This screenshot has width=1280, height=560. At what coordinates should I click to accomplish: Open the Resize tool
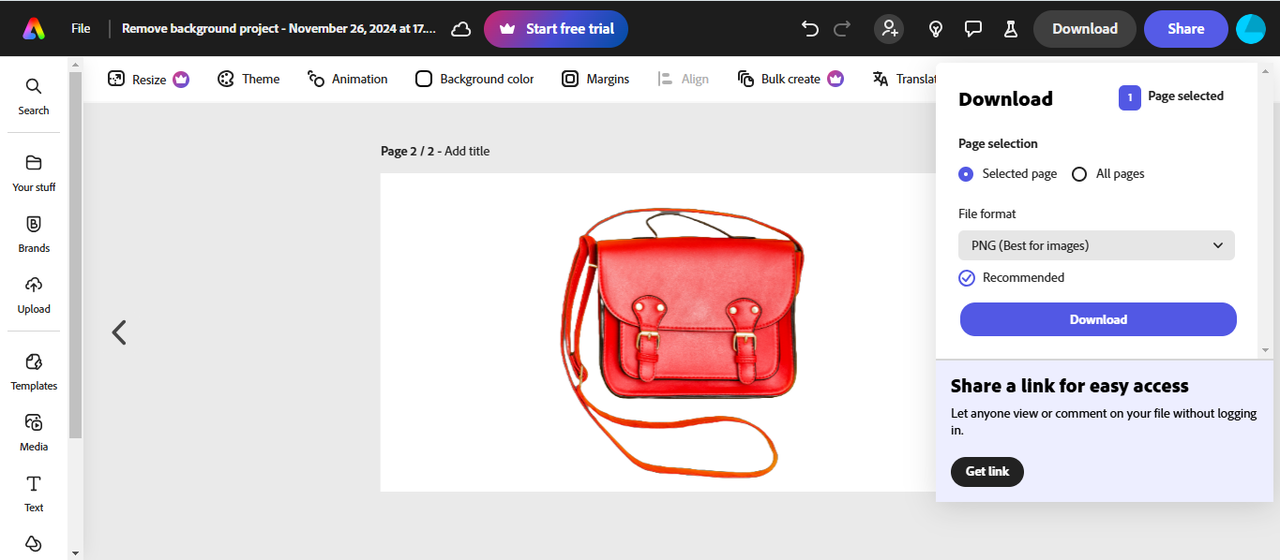click(148, 79)
